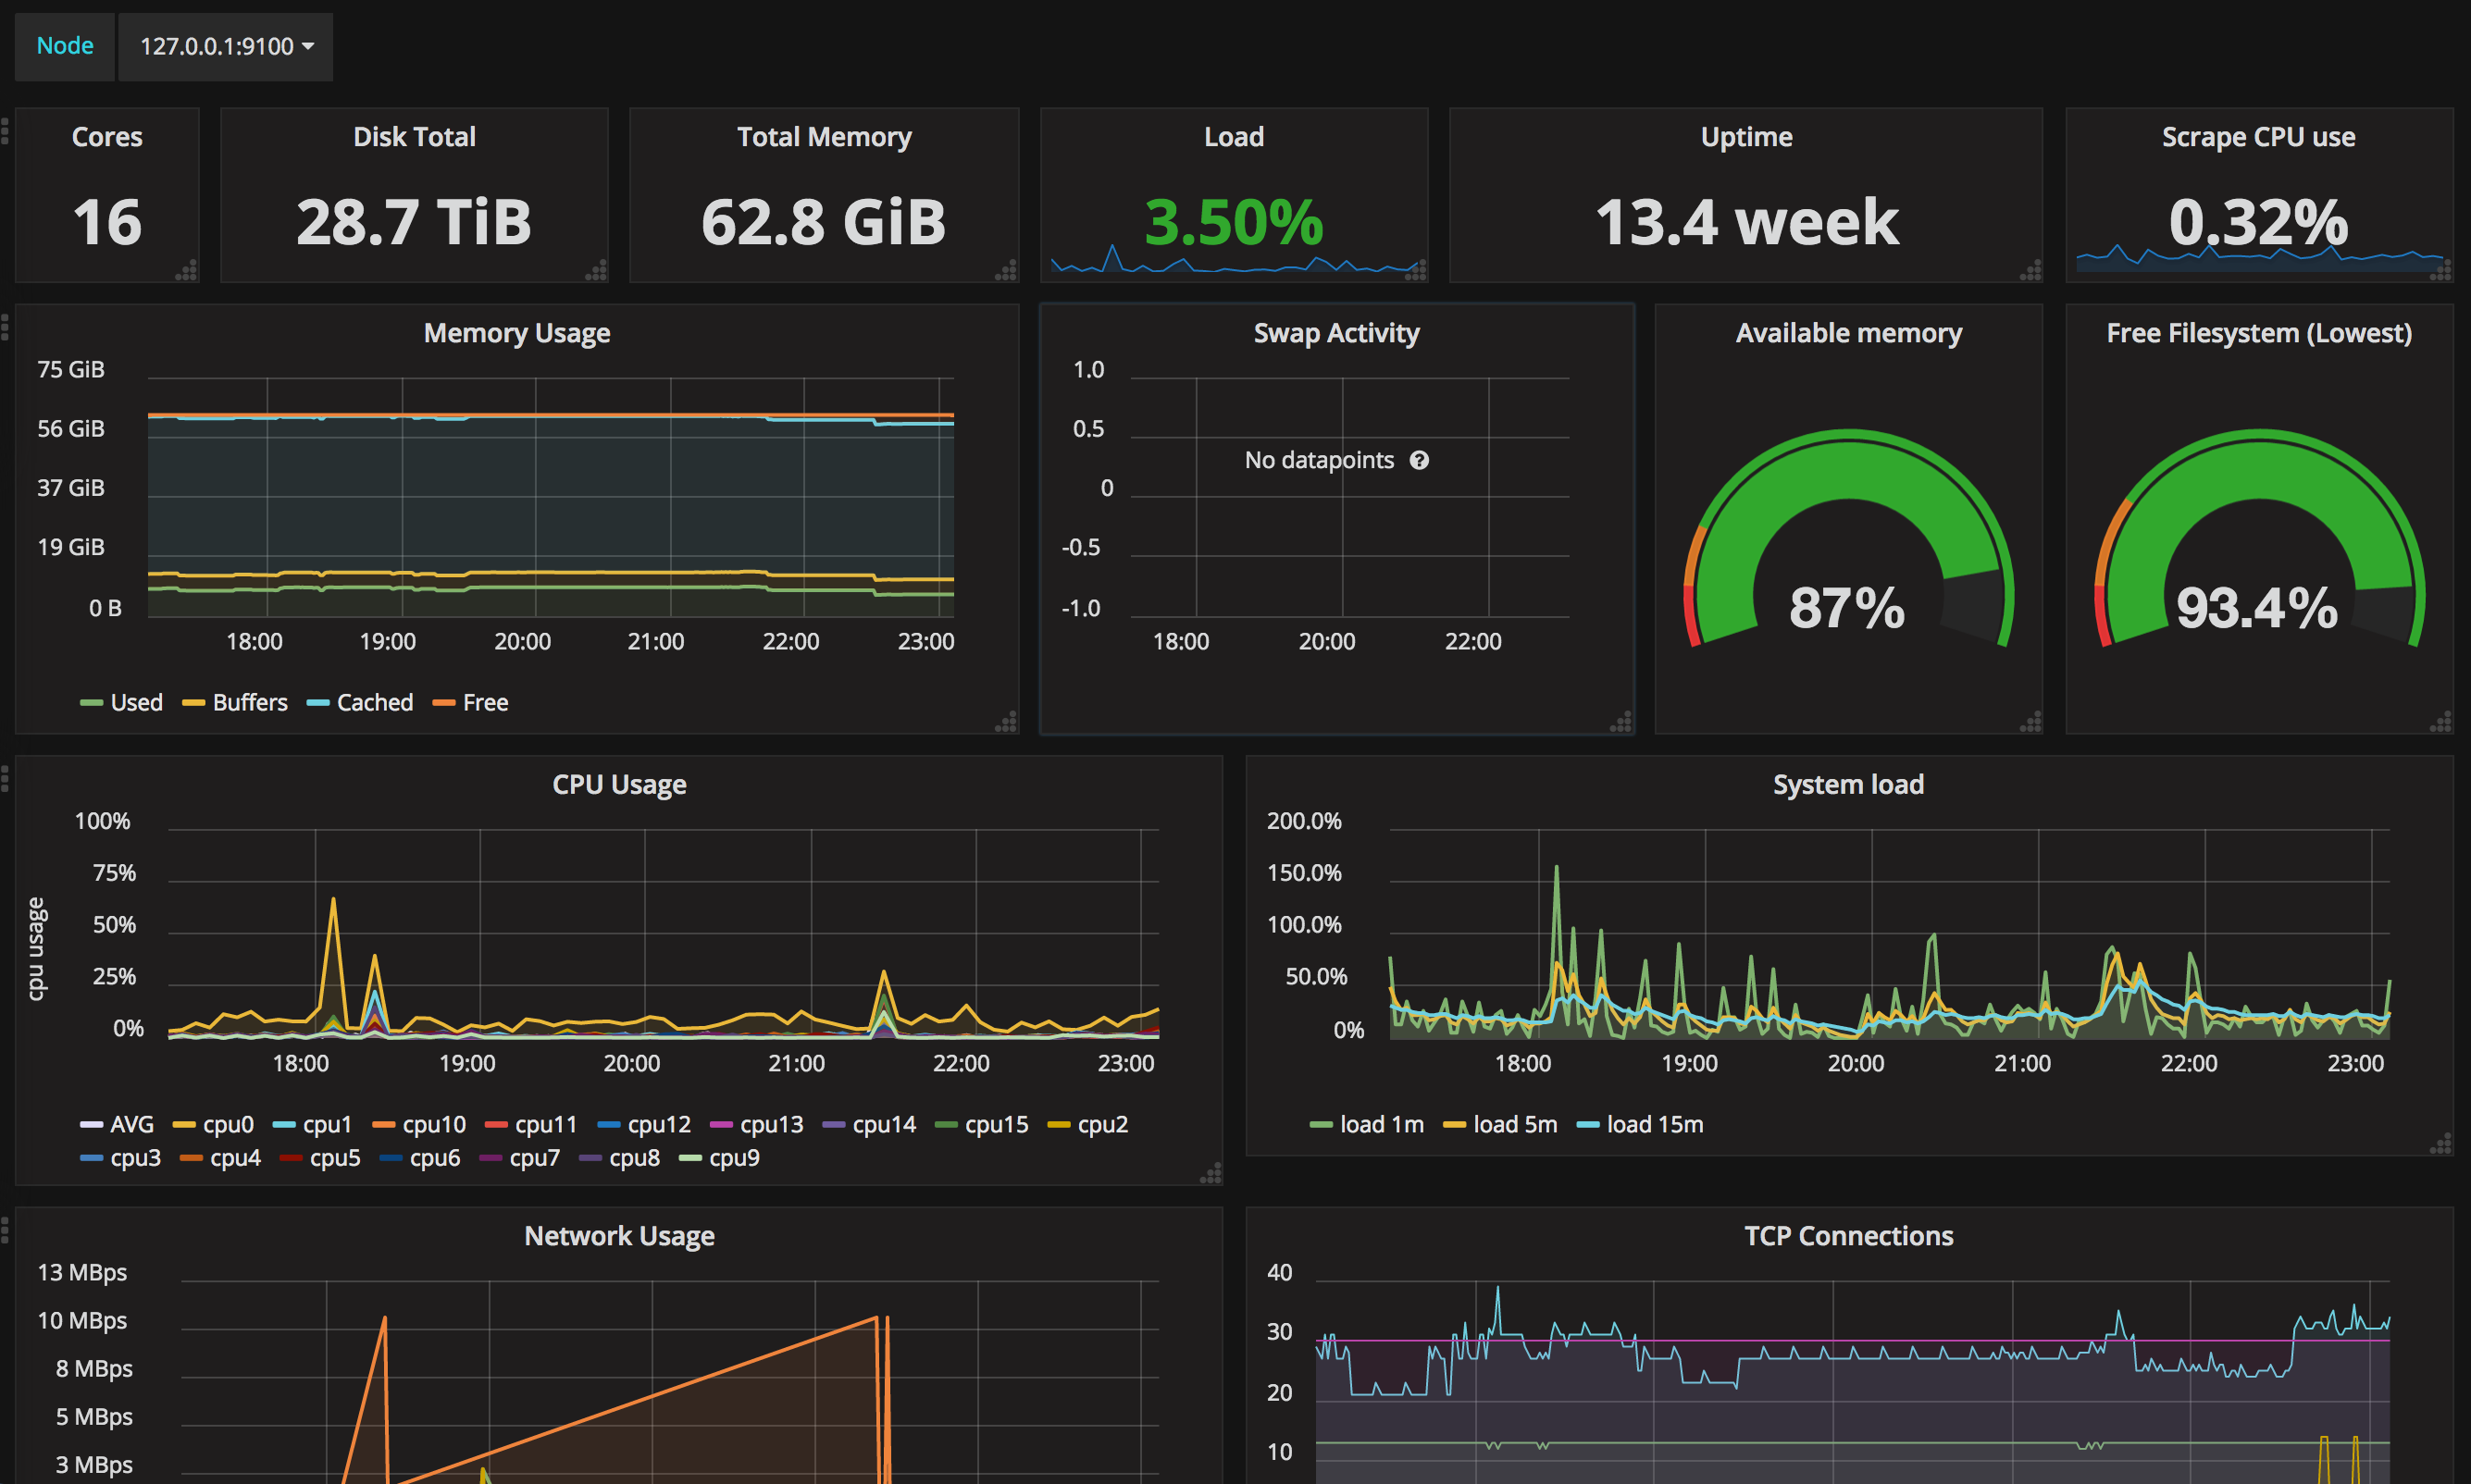The image size is (2471, 1484).
Task: Toggle the Cached series in Memory legend
Action: tap(374, 703)
